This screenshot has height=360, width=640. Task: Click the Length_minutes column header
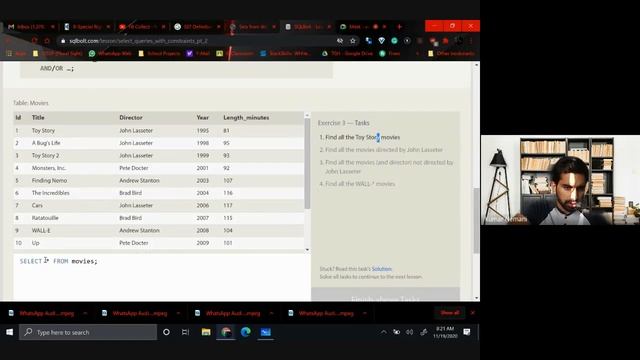point(246,118)
